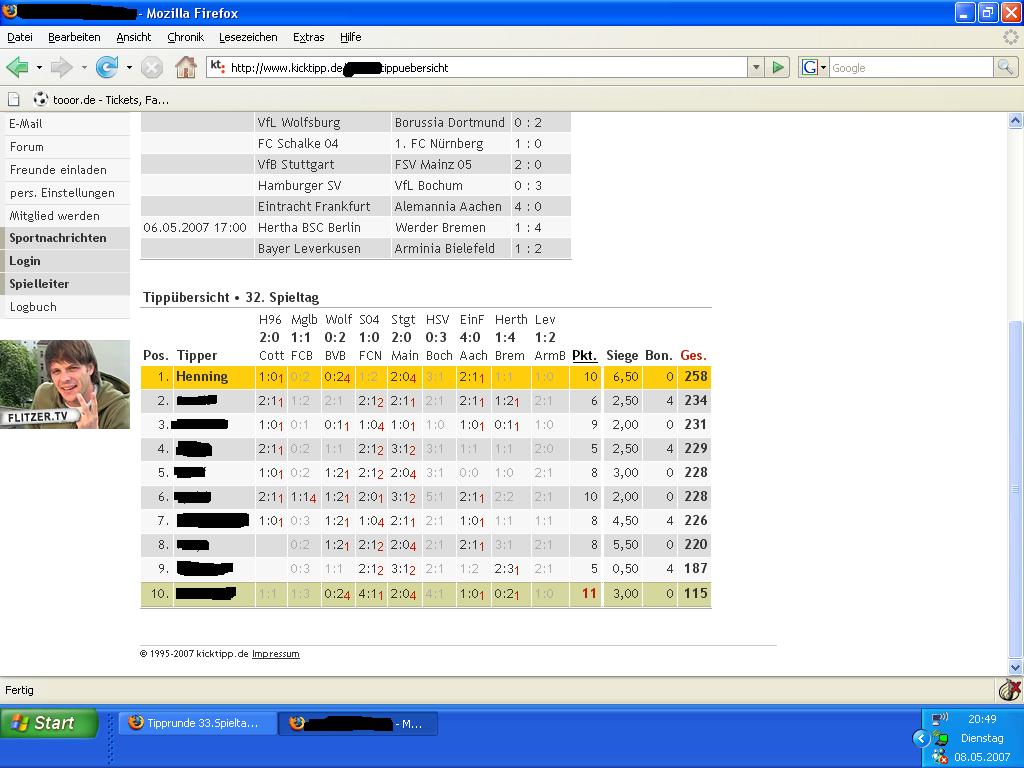Expand the address bar URL dropdown
Screen dimensions: 1024x768
pyautogui.click(x=755, y=67)
